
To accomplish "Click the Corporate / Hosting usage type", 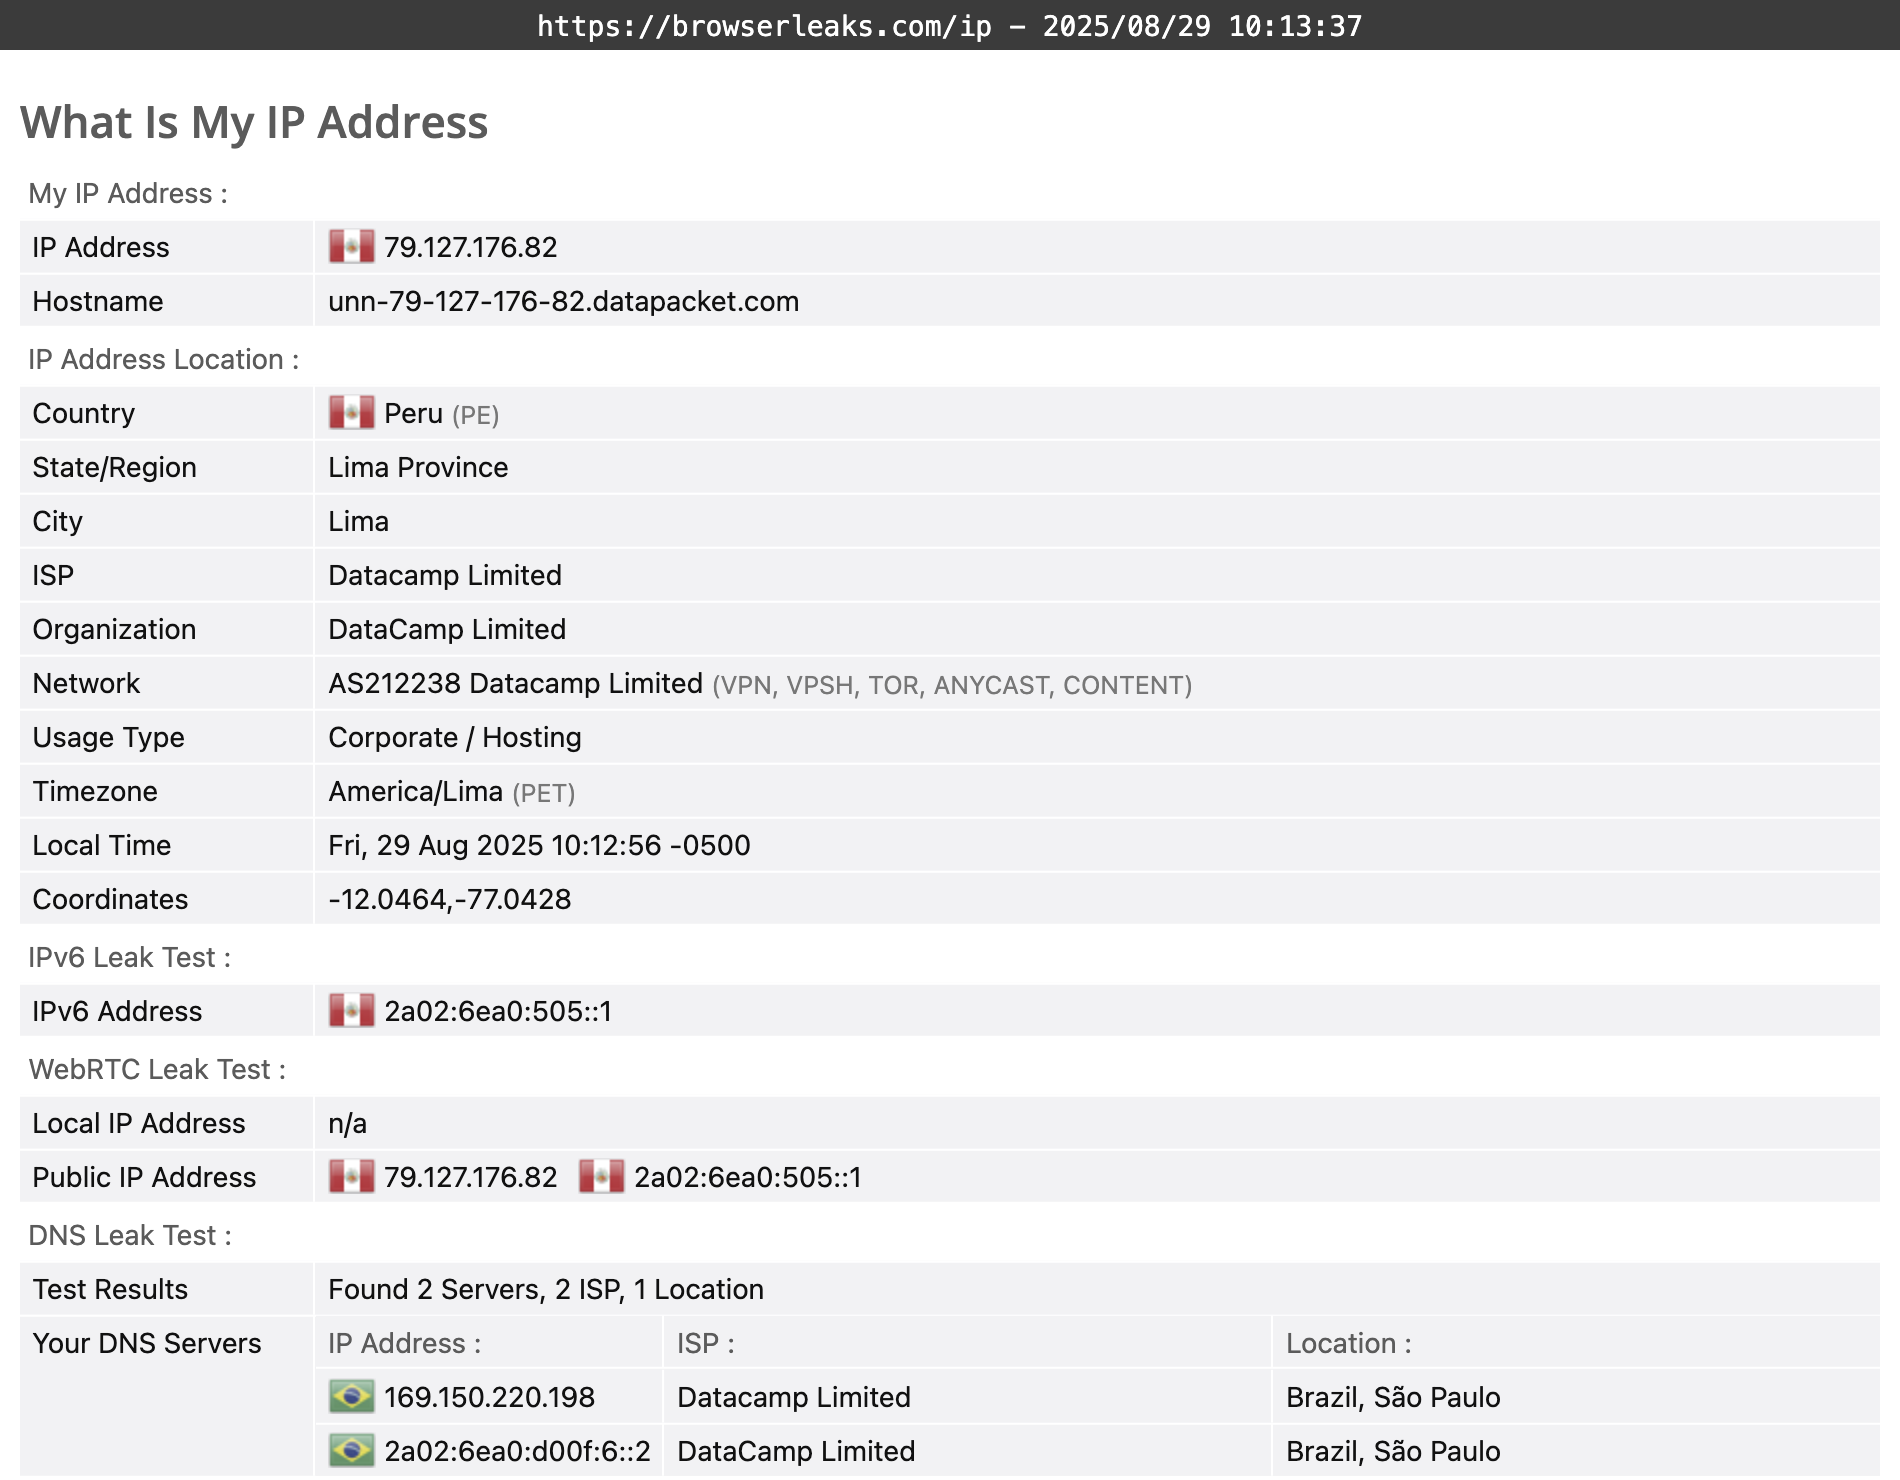I will coord(455,737).
